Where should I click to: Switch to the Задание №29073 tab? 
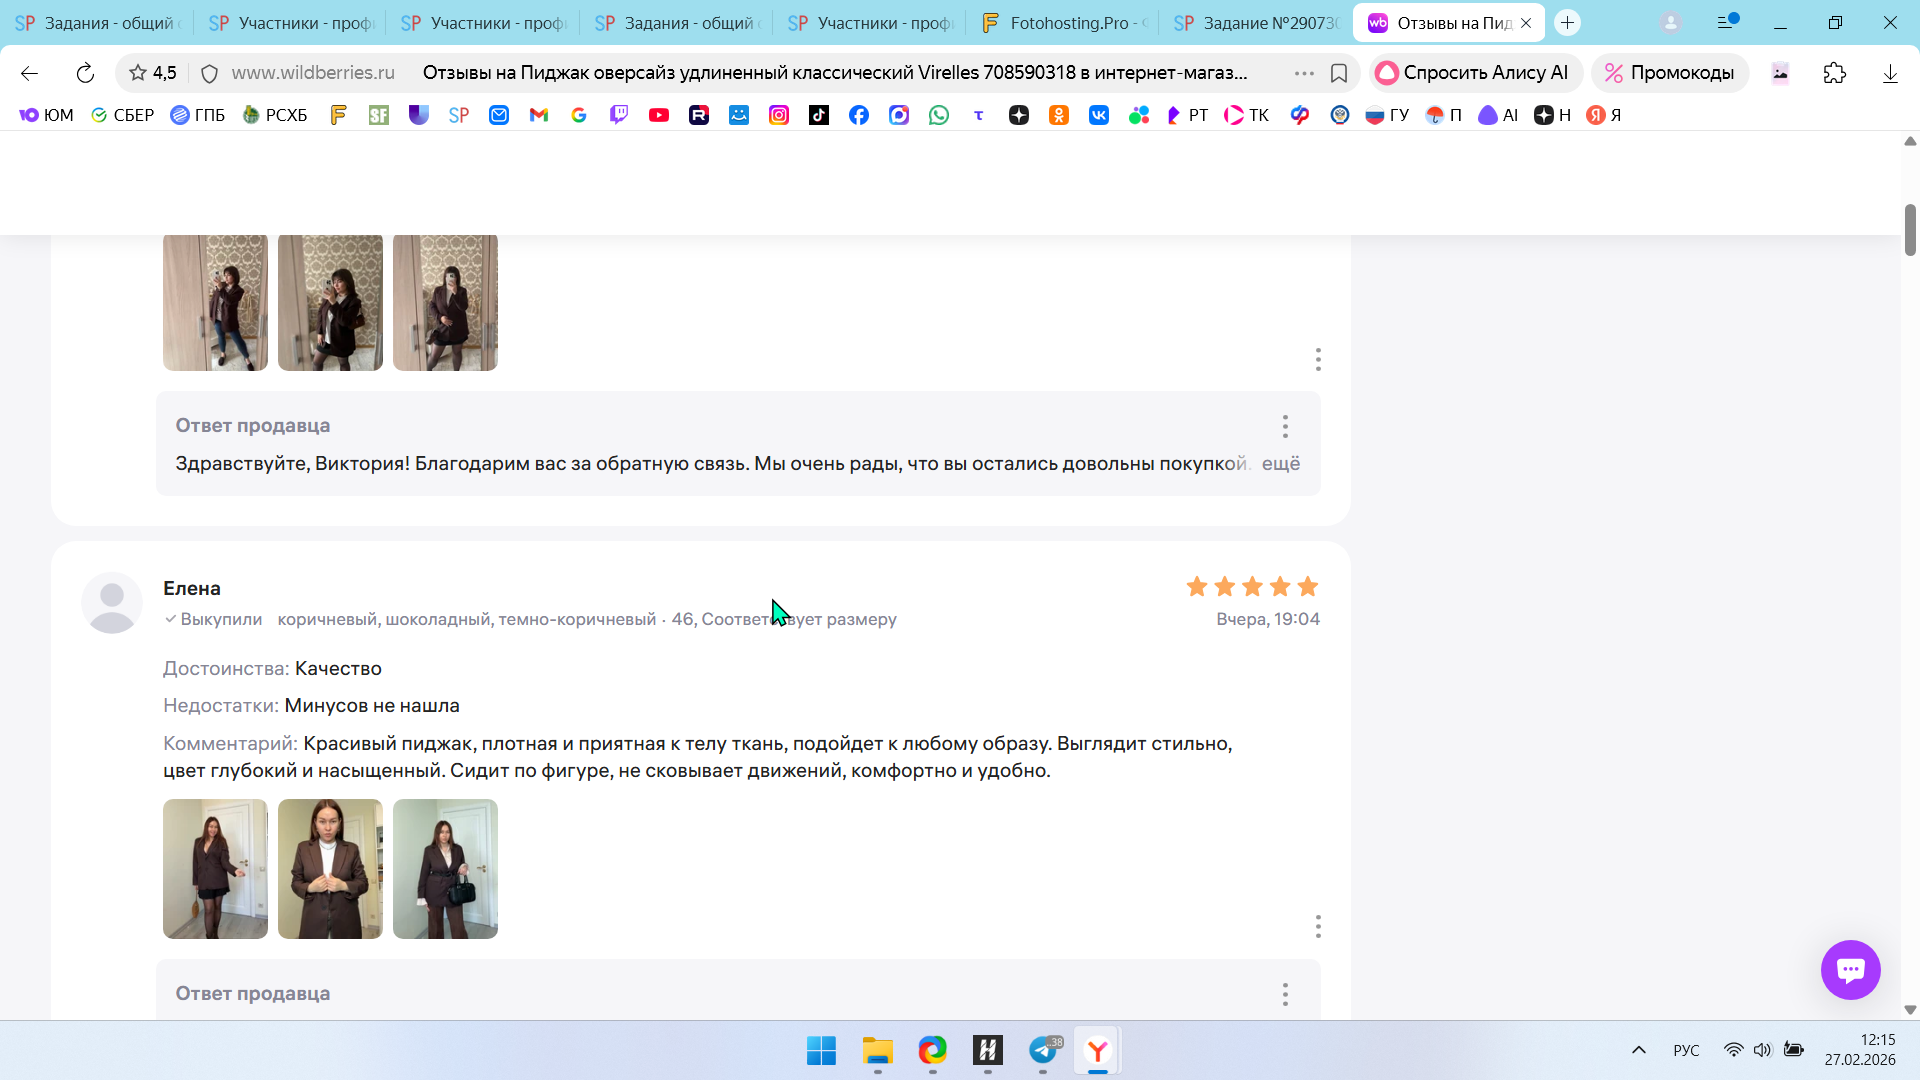tap(1258, 22)
